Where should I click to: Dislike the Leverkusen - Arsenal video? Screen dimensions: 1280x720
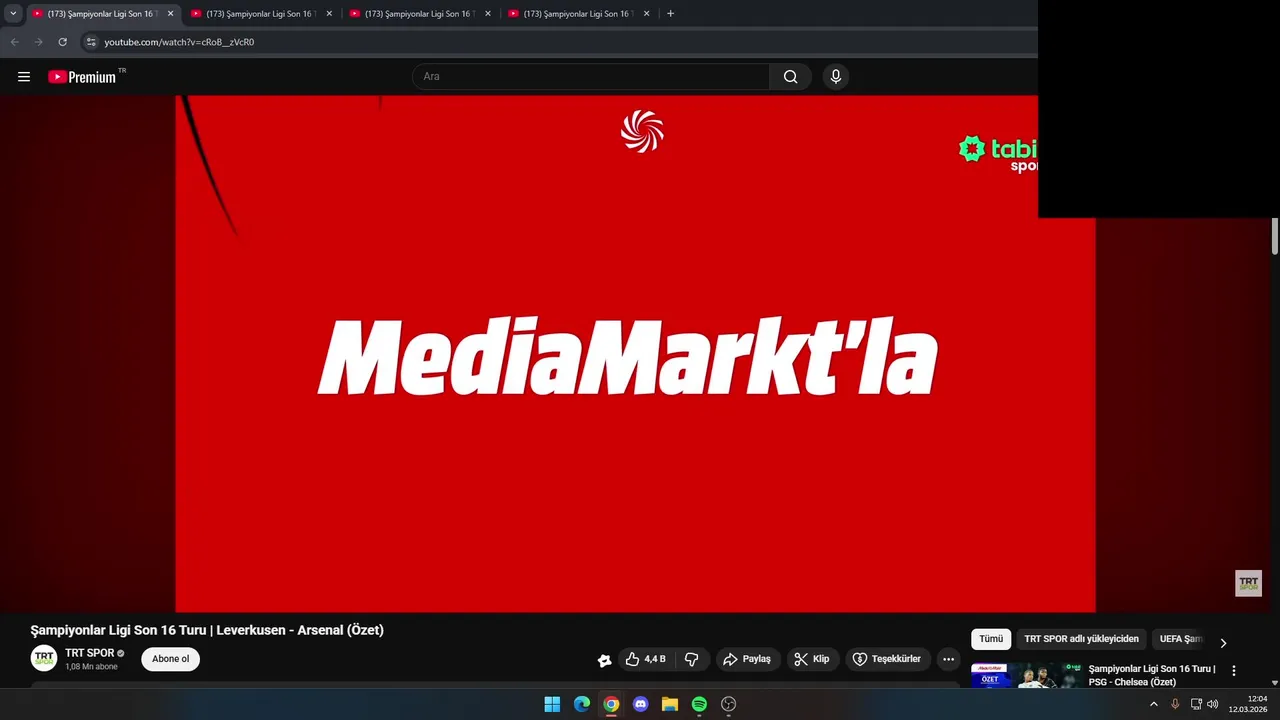coord(691,659)
